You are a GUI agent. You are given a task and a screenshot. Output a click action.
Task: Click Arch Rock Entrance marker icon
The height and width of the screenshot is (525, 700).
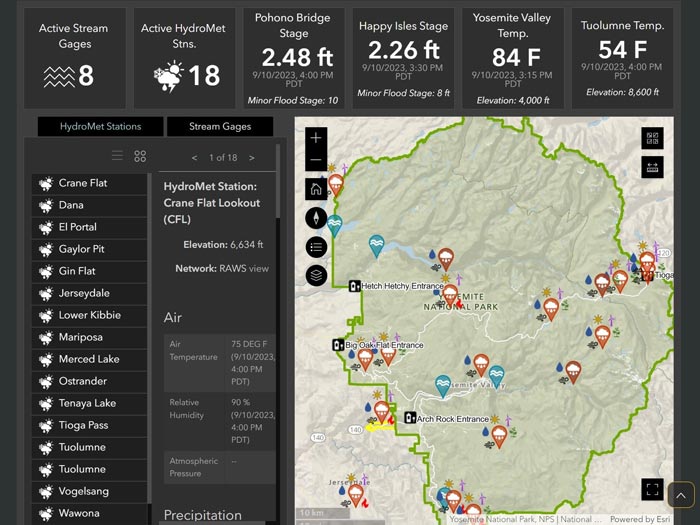[x=410, y=418]
